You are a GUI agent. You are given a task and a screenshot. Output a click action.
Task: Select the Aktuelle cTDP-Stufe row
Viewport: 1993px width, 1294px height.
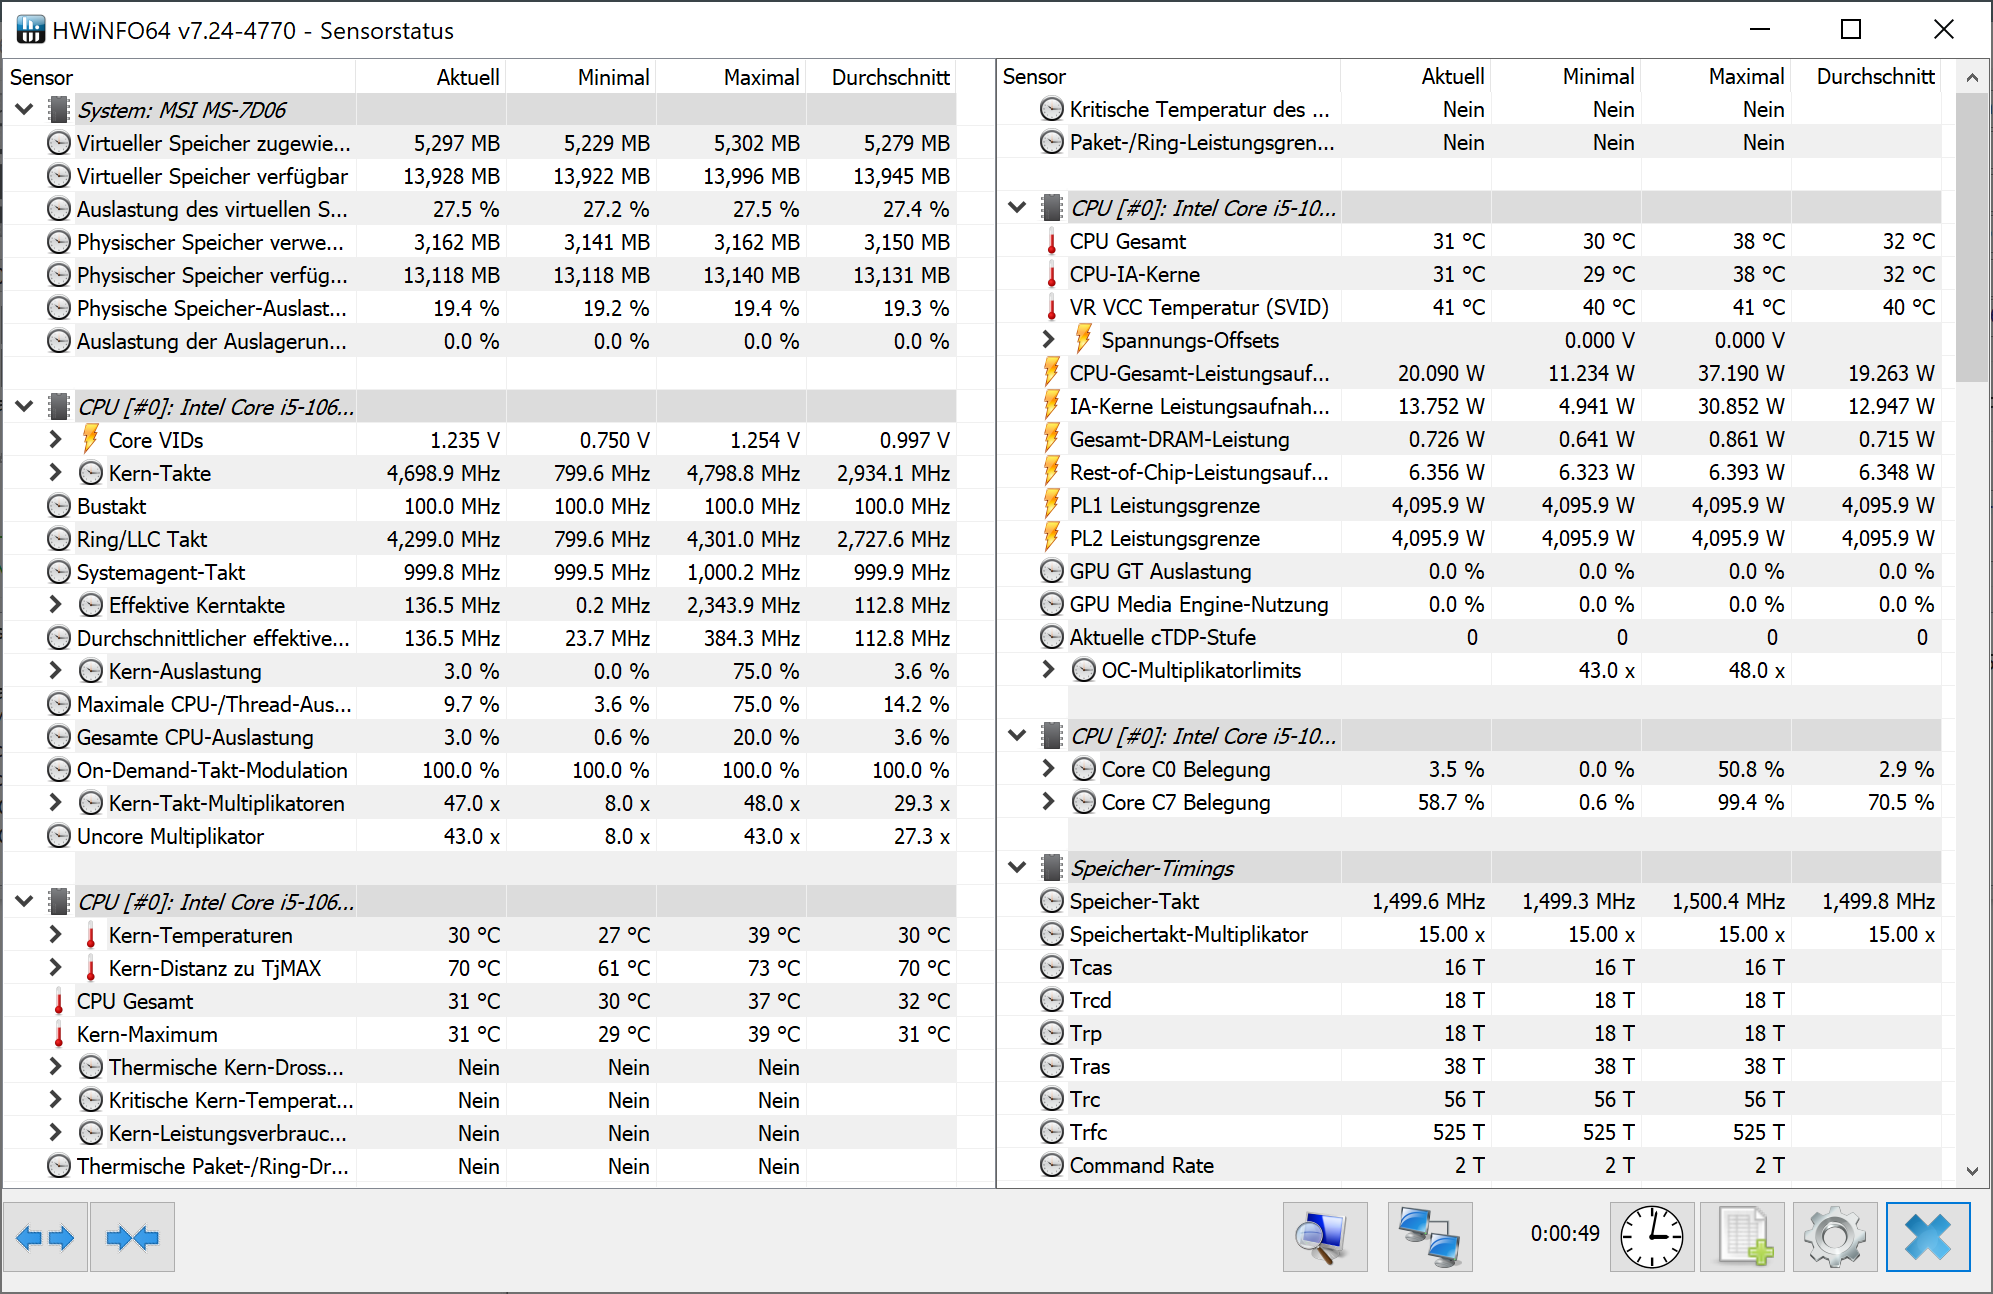(1470, 637)
